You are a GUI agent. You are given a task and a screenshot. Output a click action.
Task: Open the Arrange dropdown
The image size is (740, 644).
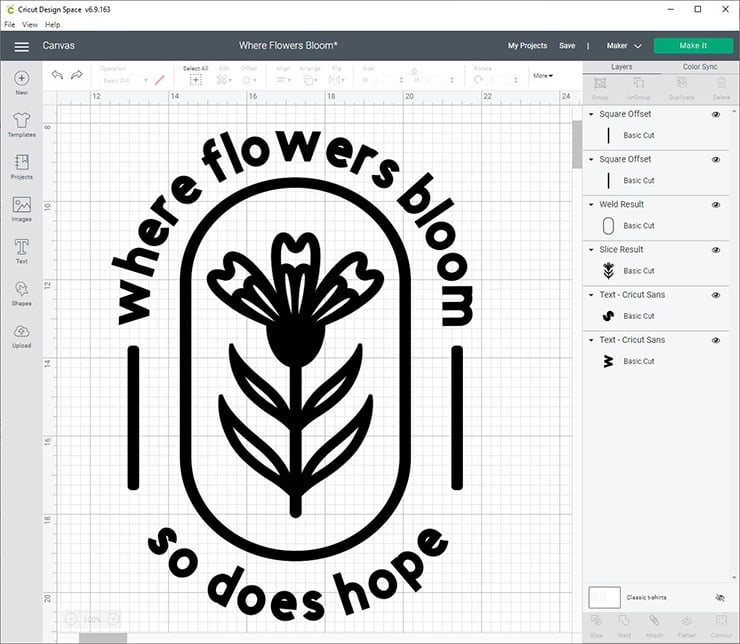310,80
